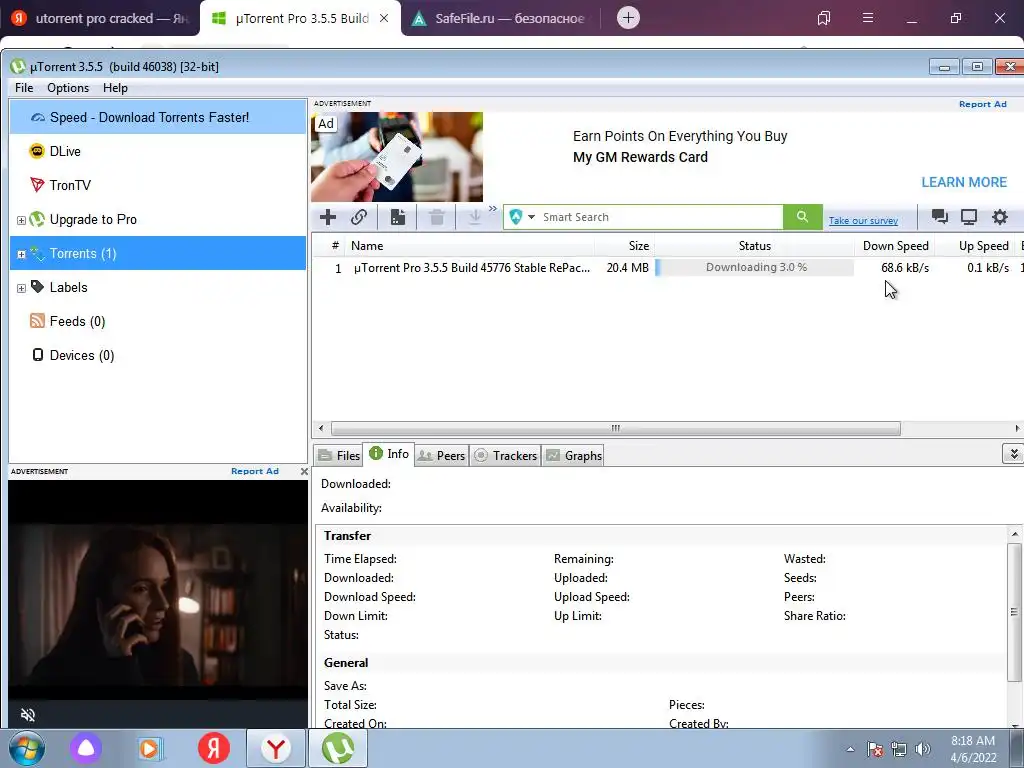
Task: Unmute the sidebar video ad
Action: (x=27, y=714)
